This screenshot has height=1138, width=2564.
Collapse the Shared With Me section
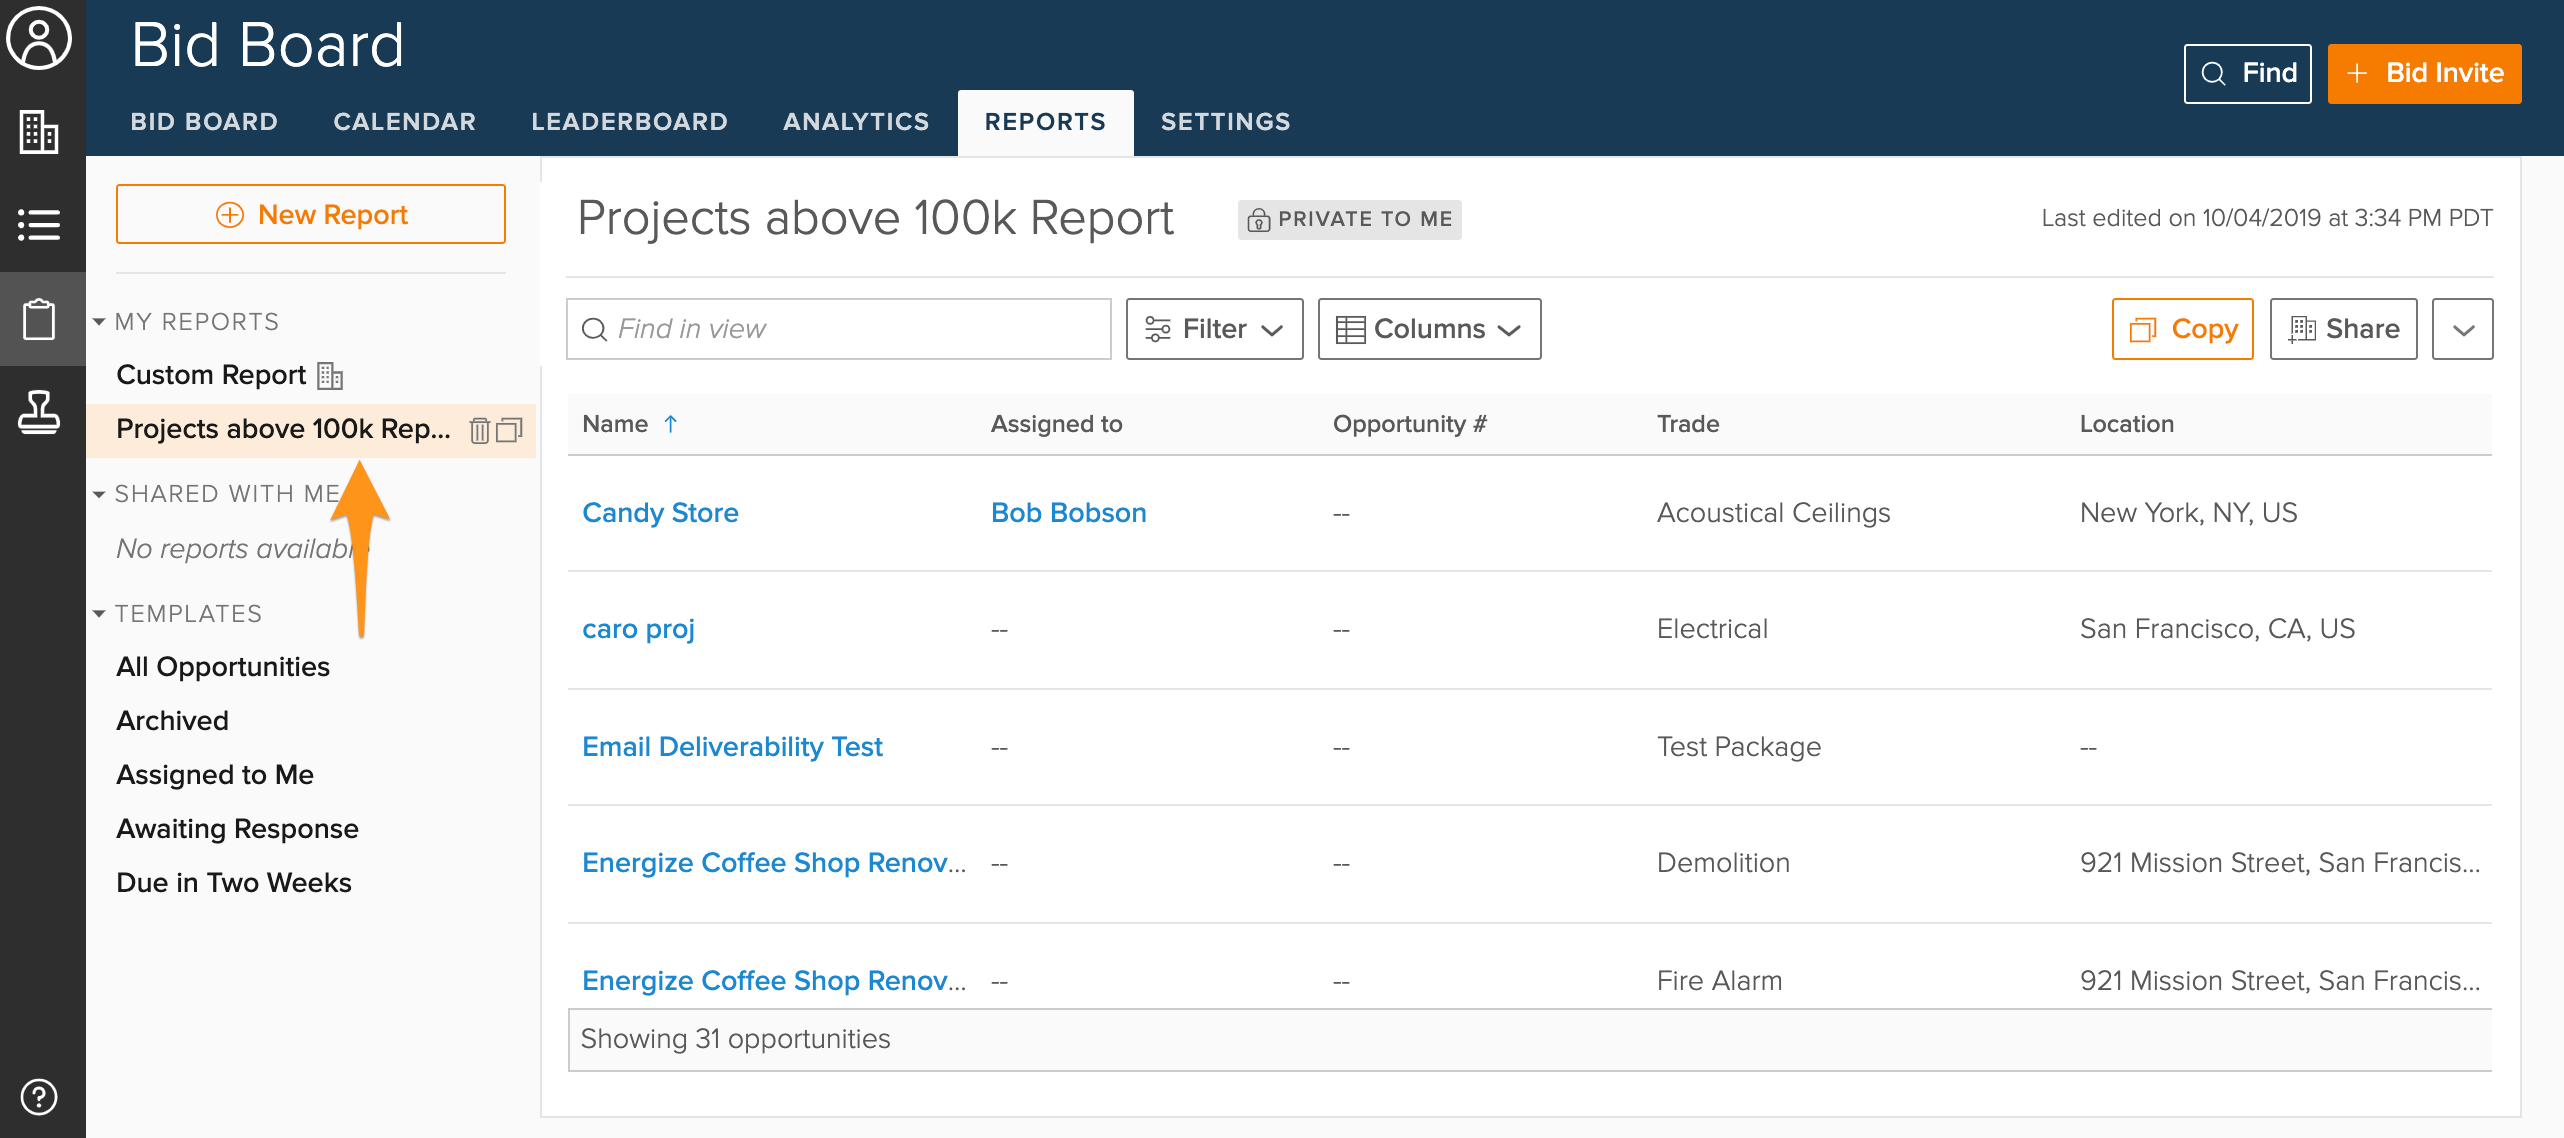tap(99, 494)
